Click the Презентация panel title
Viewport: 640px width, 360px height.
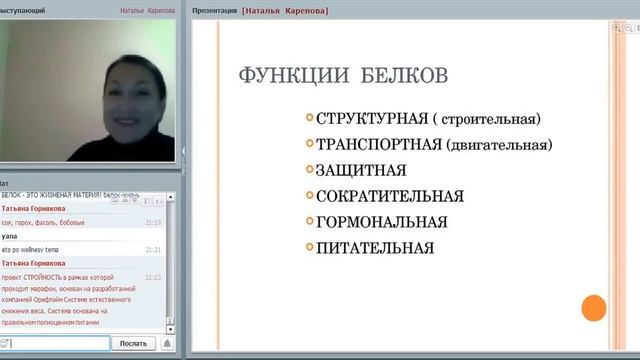214,11
